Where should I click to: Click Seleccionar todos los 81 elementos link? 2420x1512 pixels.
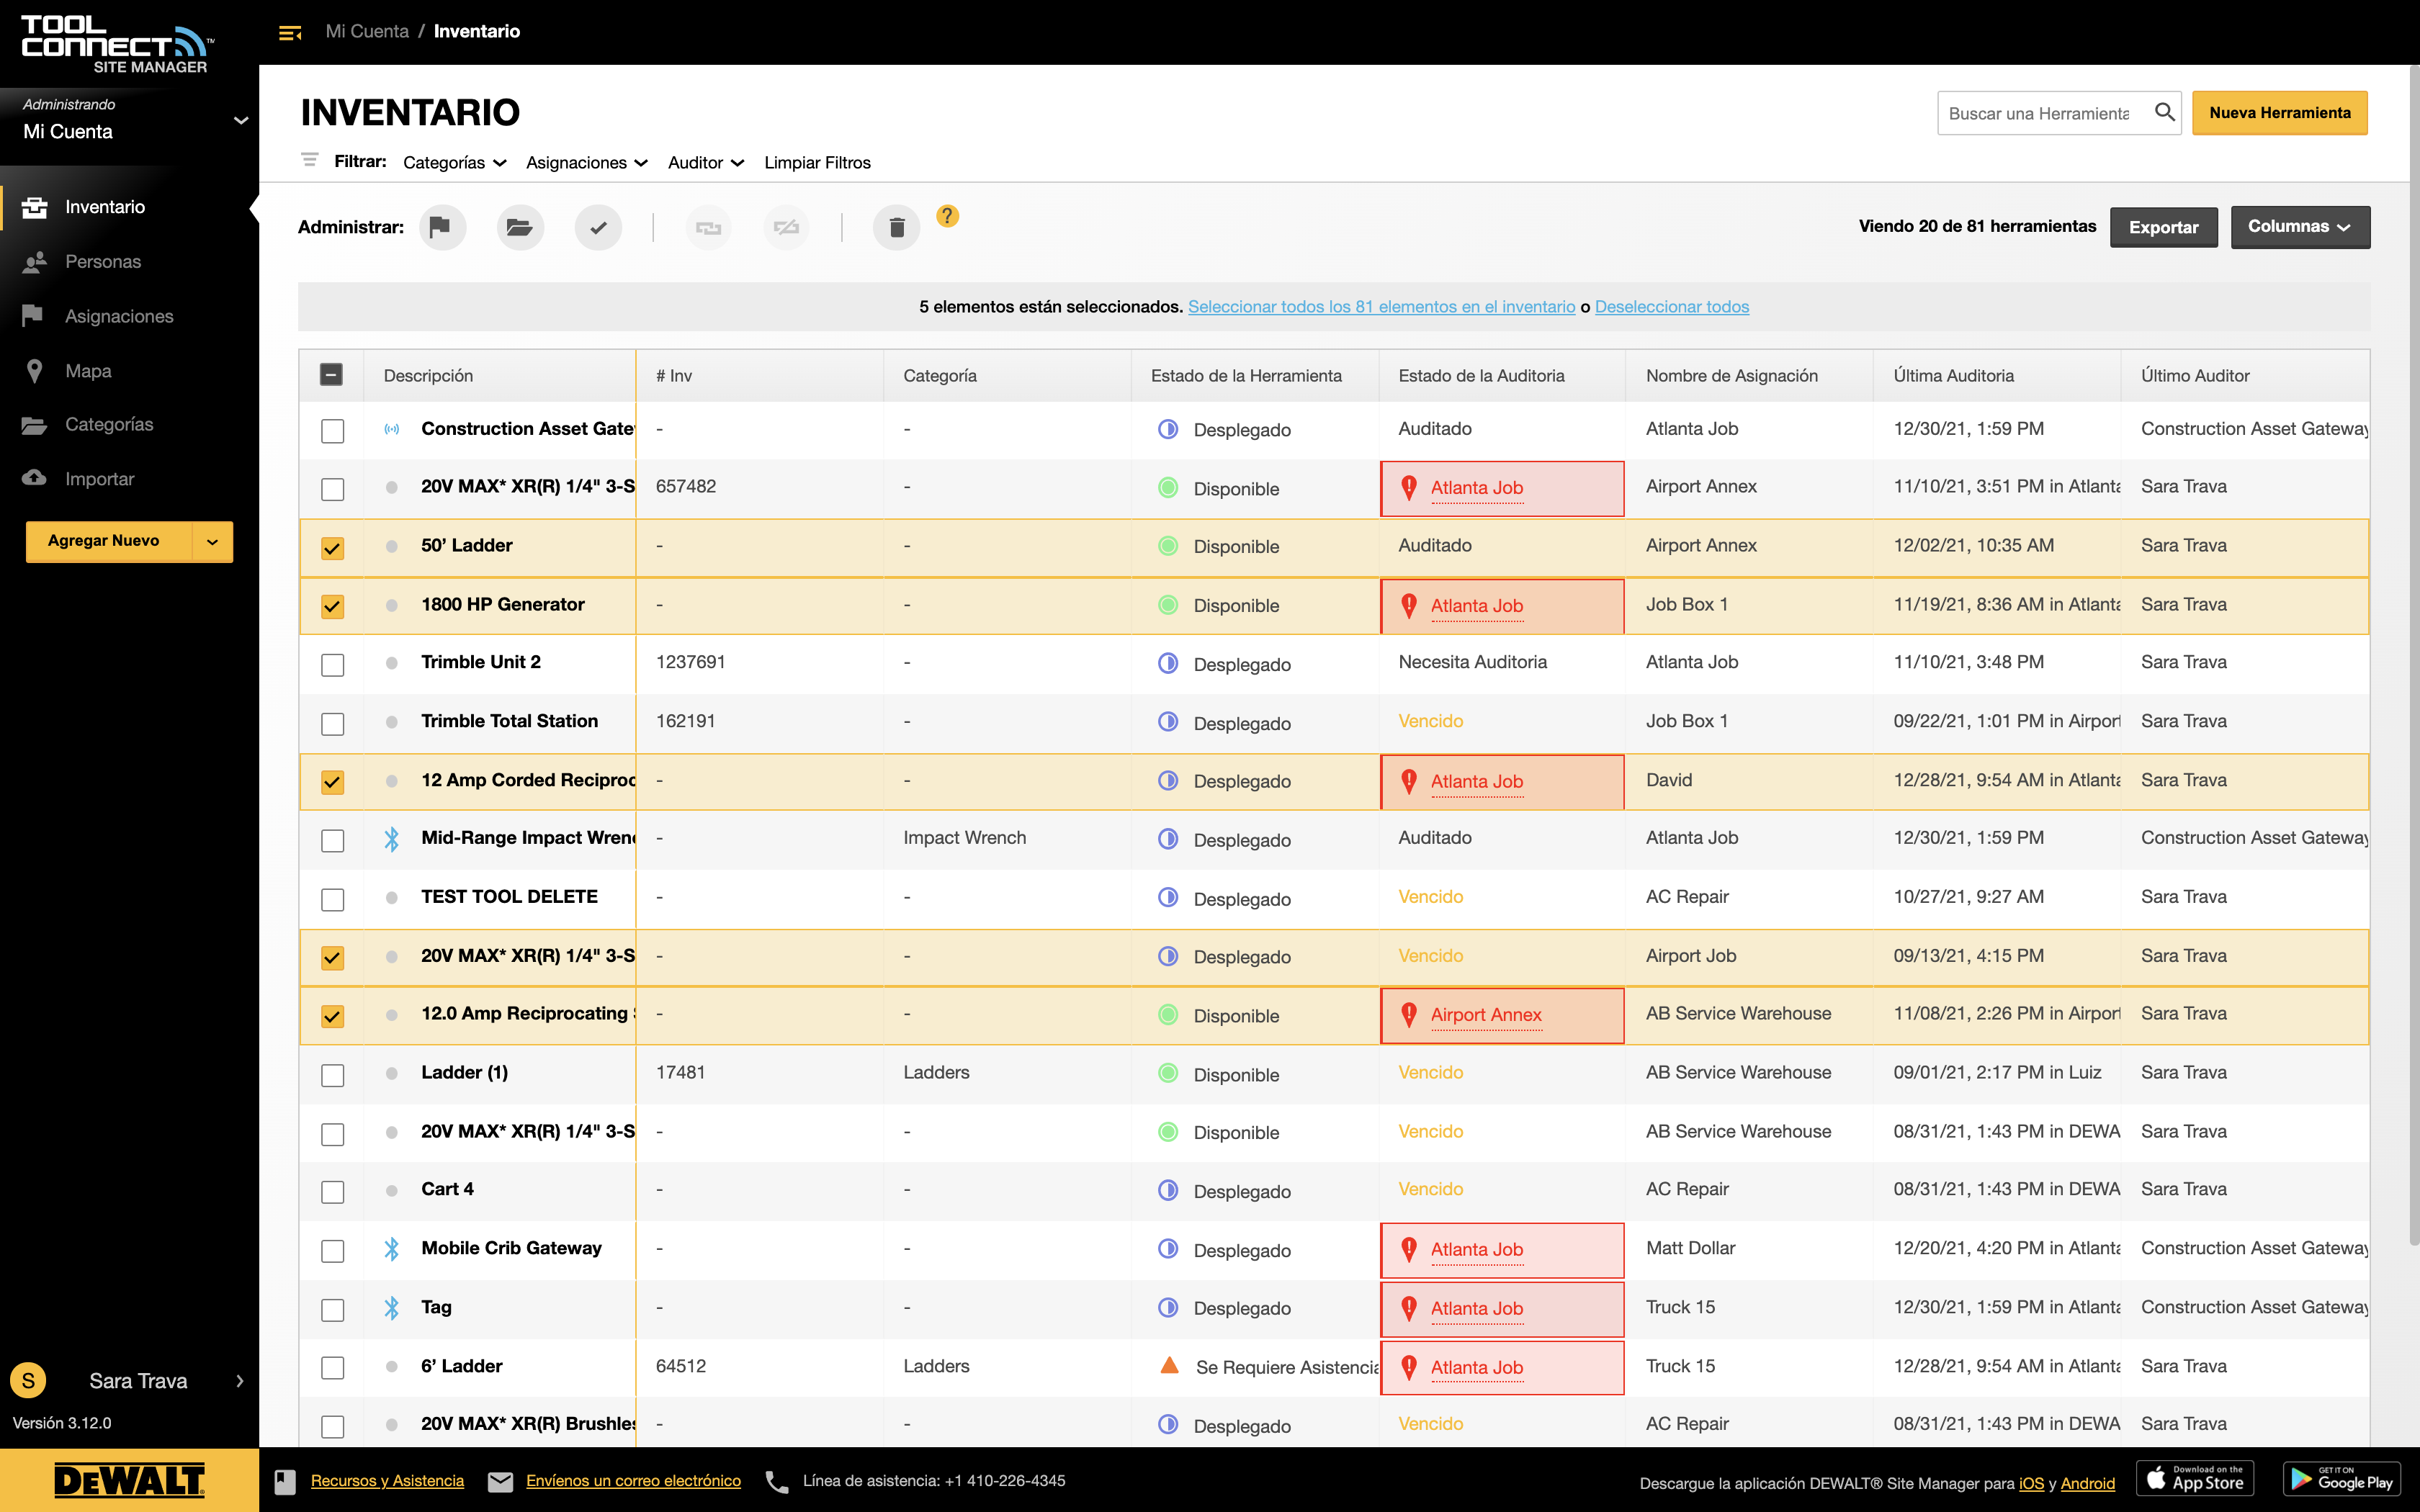(x=1381, y=307)
